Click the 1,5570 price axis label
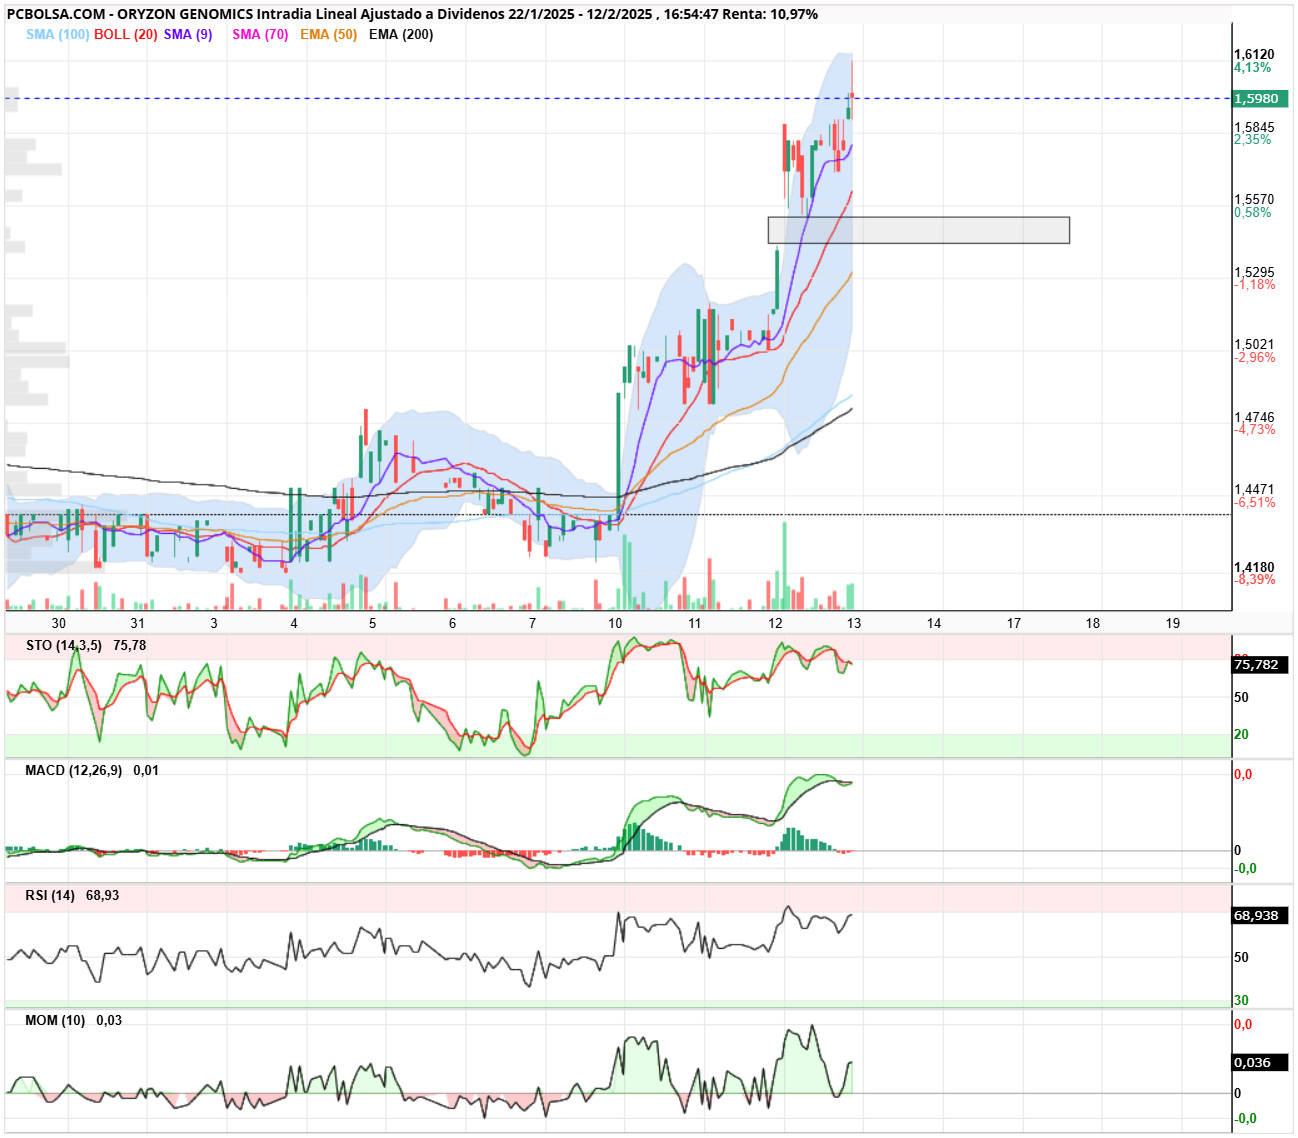Viewport: 1298px width, 1138px height. click(1254, 200)
